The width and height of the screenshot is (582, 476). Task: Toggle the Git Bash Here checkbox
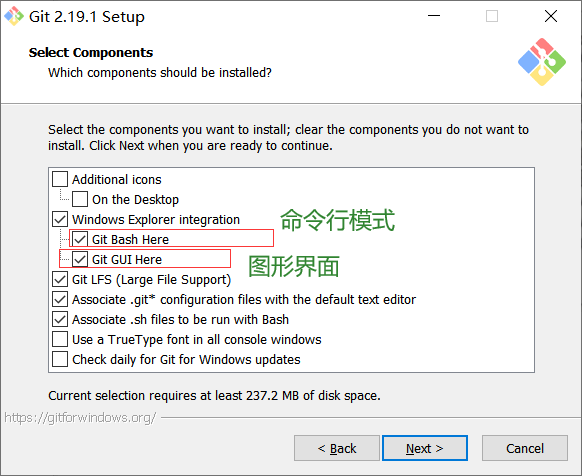coord(80,239)
